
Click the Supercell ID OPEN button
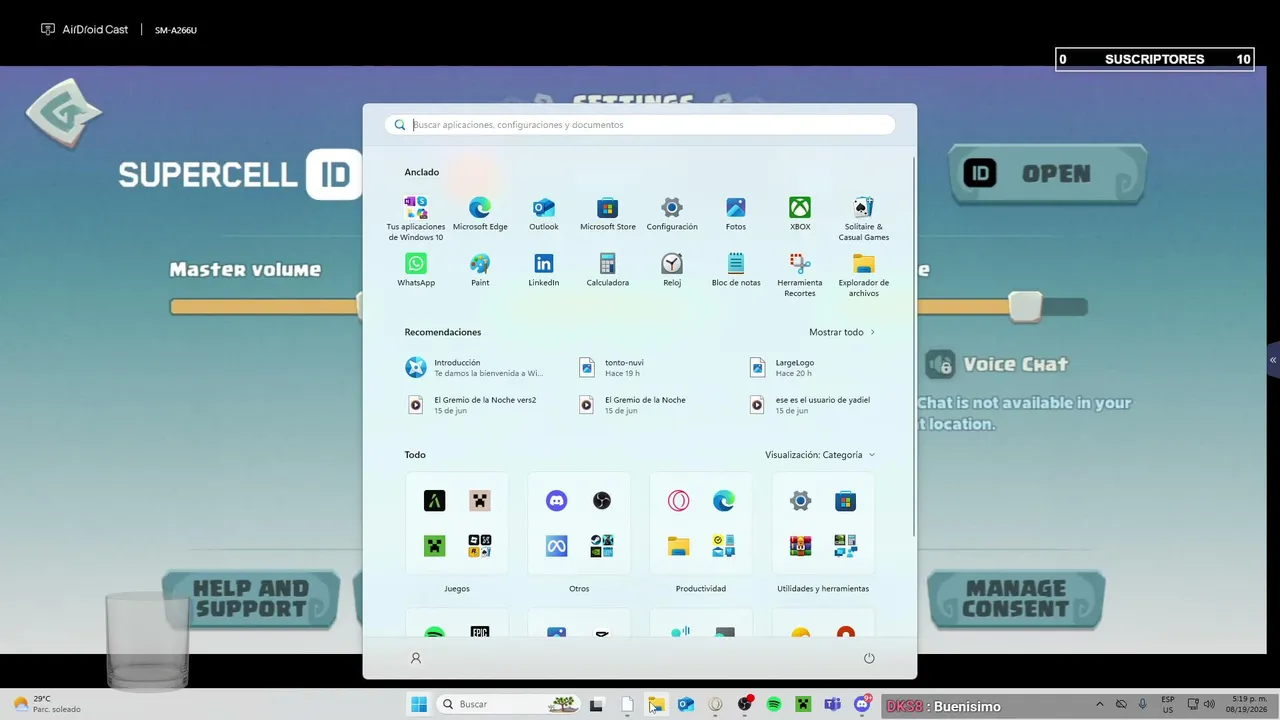coord(1047,174)
